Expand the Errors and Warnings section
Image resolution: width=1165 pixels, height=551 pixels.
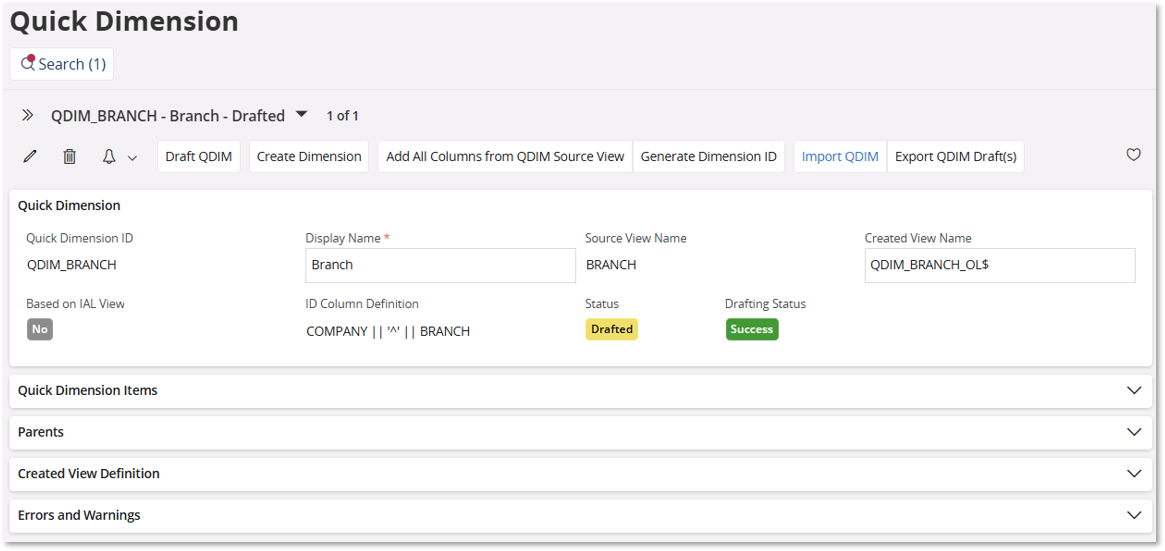[x=580, y=515]
